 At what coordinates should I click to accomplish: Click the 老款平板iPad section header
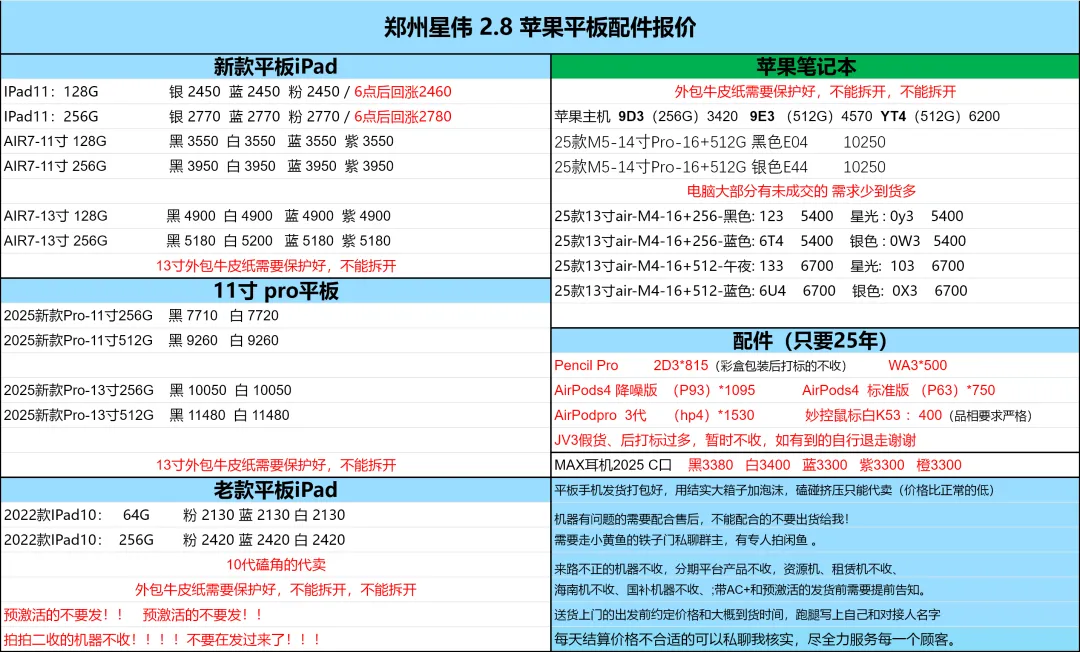coord(276,490)
